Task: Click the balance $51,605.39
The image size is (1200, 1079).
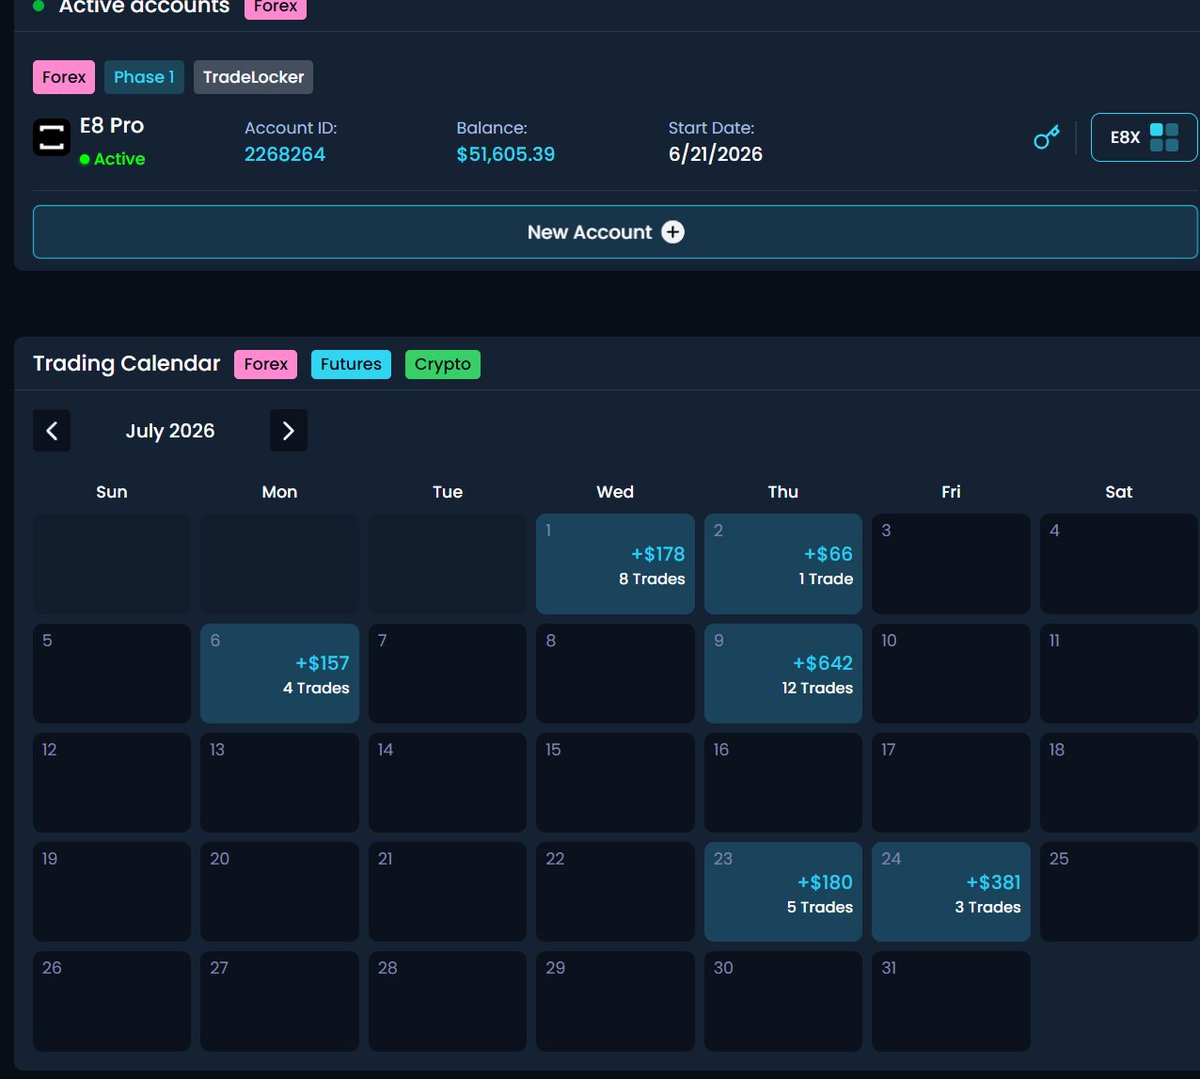Action: pos(506,154)
